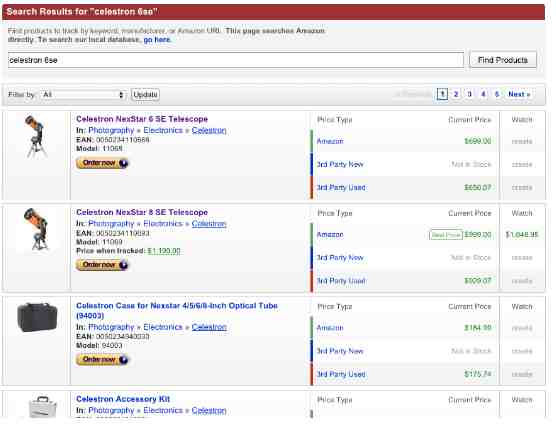Click the $1,048.95 watch price on NexStar 8 SE
This screenshot has height=425, width=556.
pos(522,234)
